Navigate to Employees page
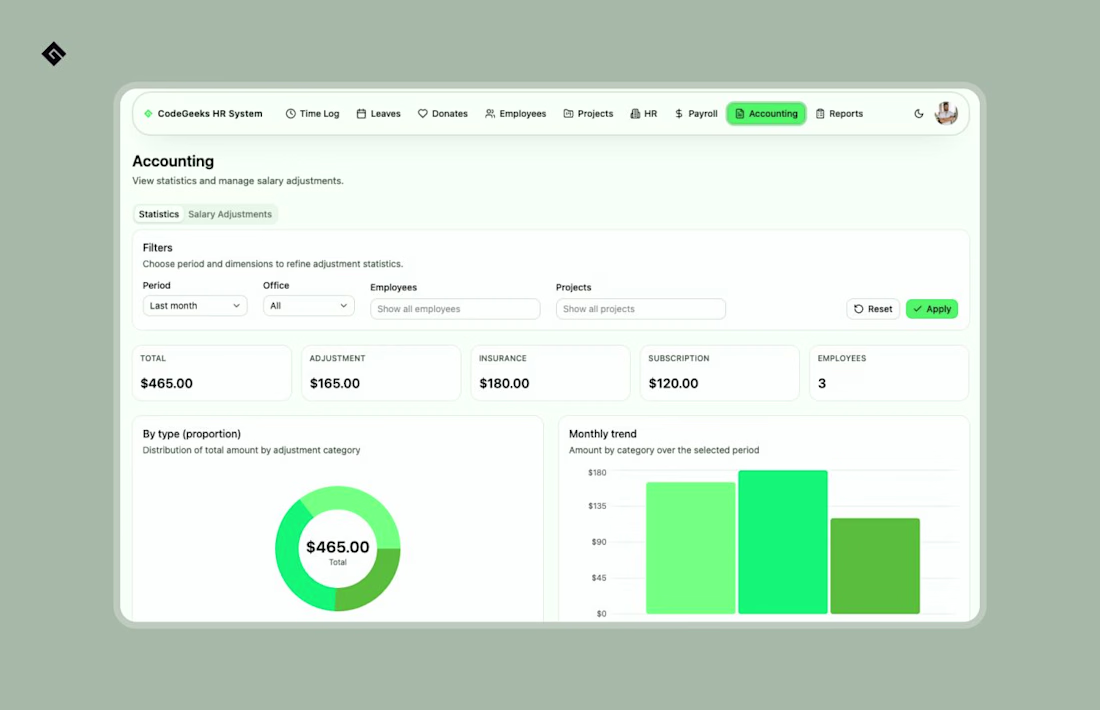The width and height of the screenshot is (1100, 710). point(516,114)
